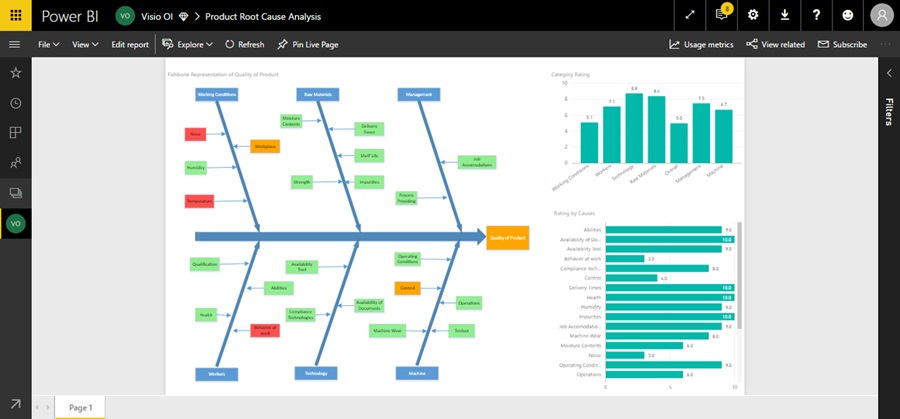Open Recent clock icon in sidebar
The height and width of the screenshot is (419, 900).
coord(15,103)
